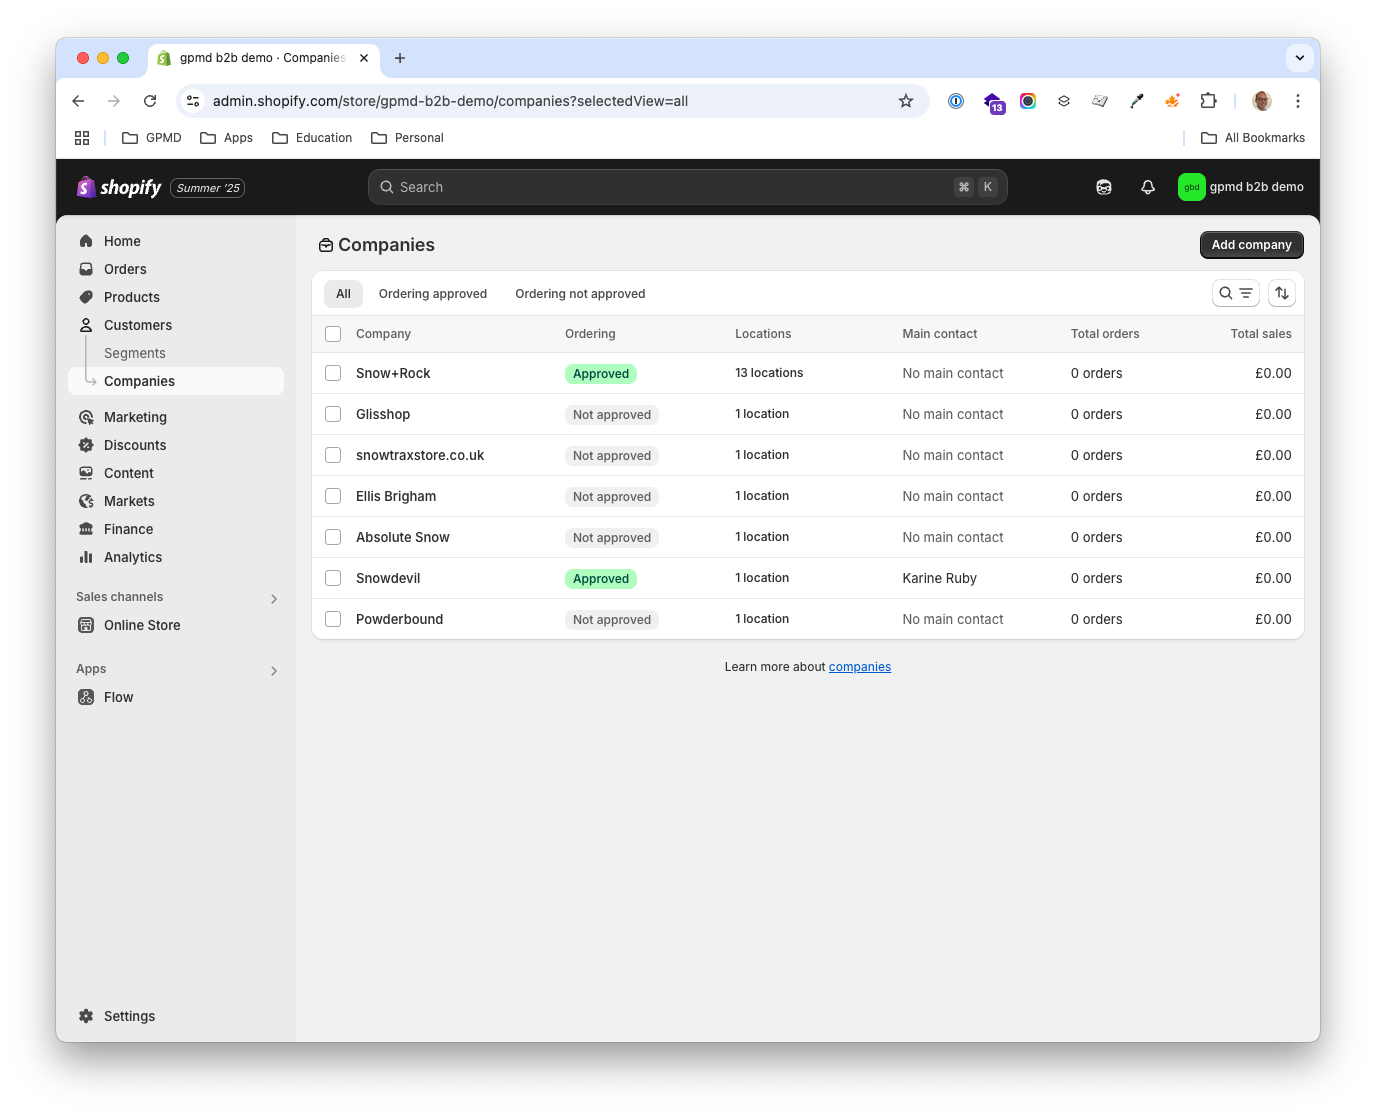Open the gpmd b2b demo store menu
The height and width of the screenshot is (1116, 1376).
coord(1241,187)
